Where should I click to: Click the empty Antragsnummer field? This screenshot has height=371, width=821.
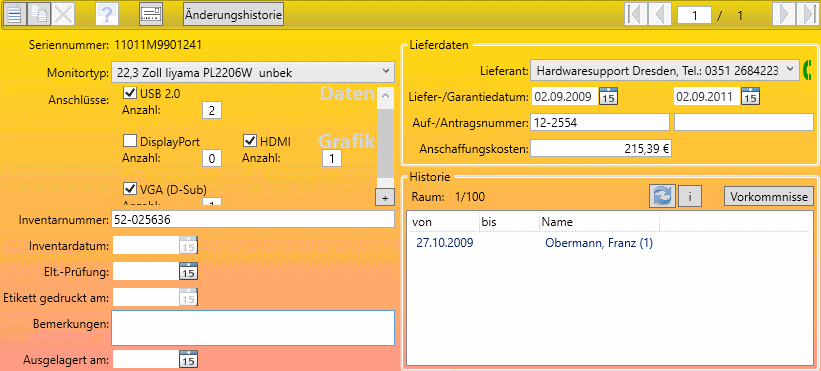[x=744, y=122]
